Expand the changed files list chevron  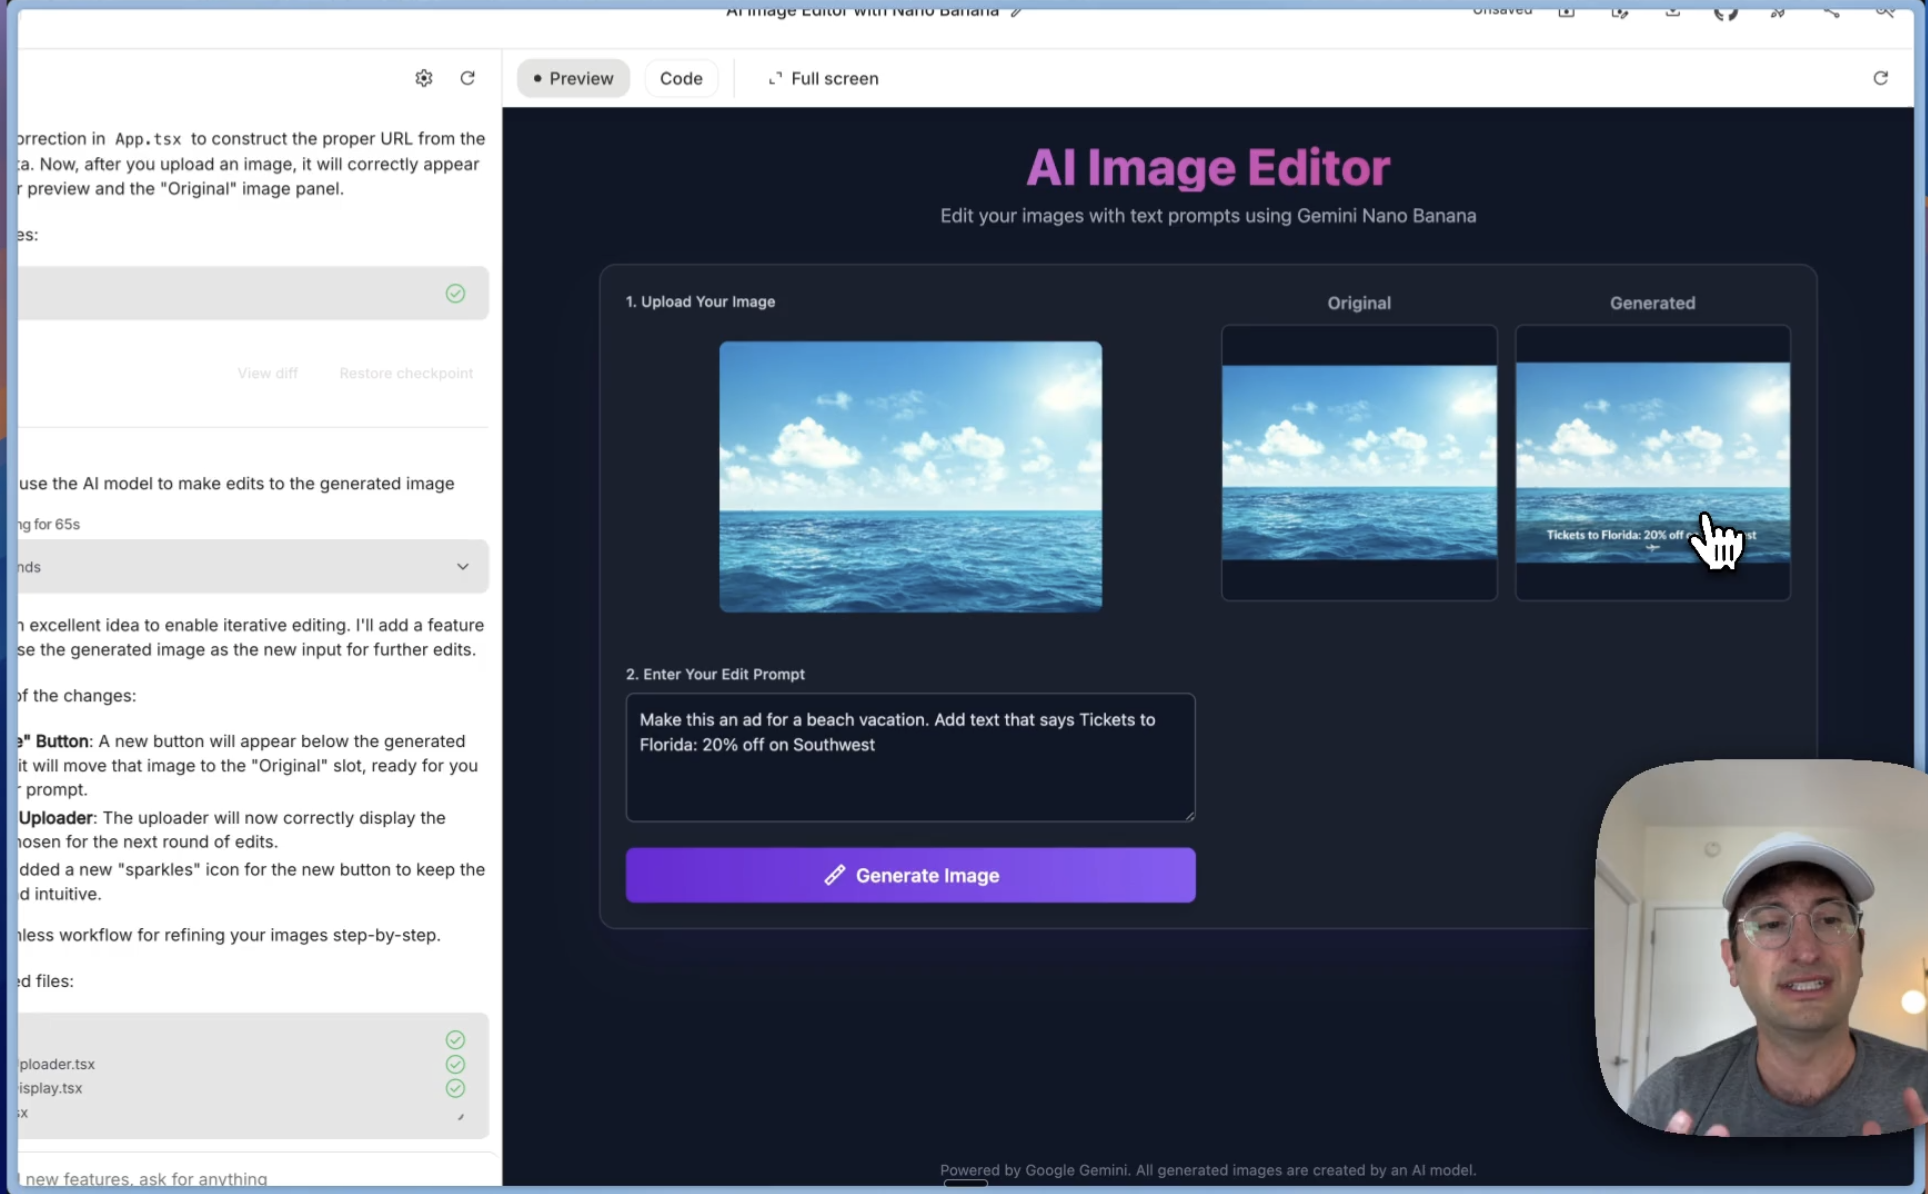pos(460,1117)
